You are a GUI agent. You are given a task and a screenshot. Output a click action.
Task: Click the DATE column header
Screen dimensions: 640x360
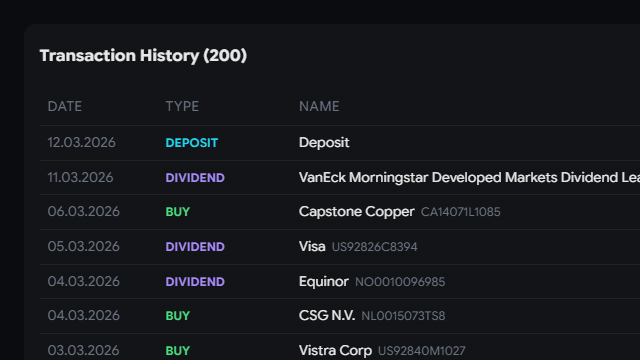click(64, 106)
